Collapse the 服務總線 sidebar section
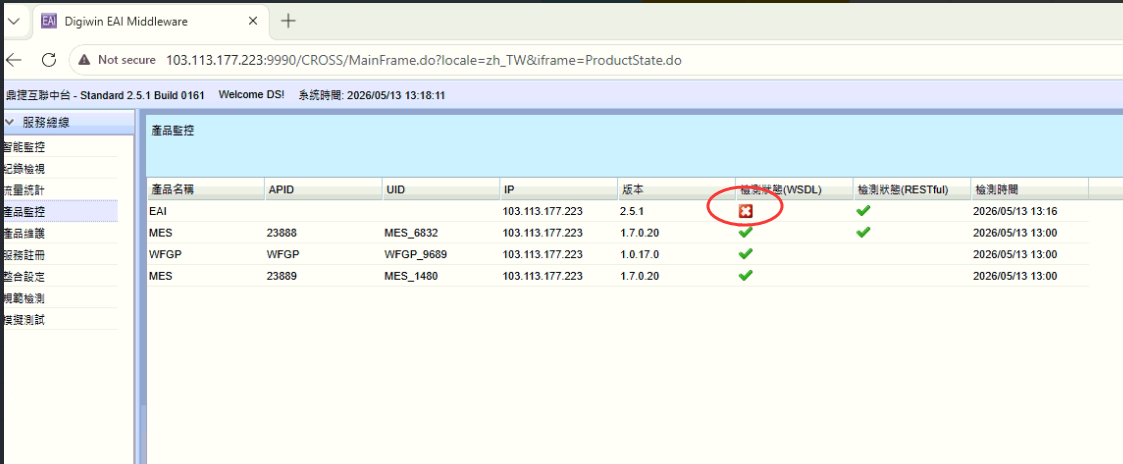The width and height of the screenshot is (1123, 464). (x=10, y=122)
